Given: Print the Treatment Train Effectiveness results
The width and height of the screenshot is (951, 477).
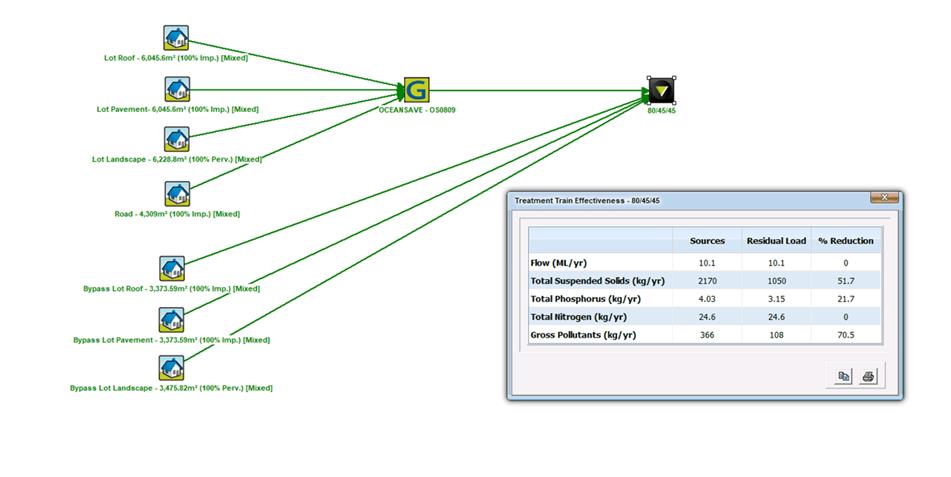Looking at the screenshot, I should coord(869,376).
